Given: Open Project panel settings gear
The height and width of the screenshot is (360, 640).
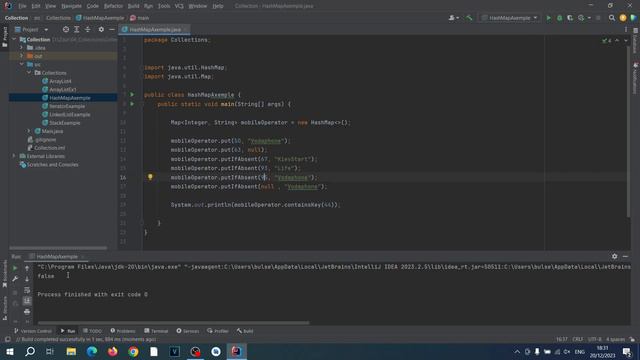Looking at the screenshot, I should point(101,29).
